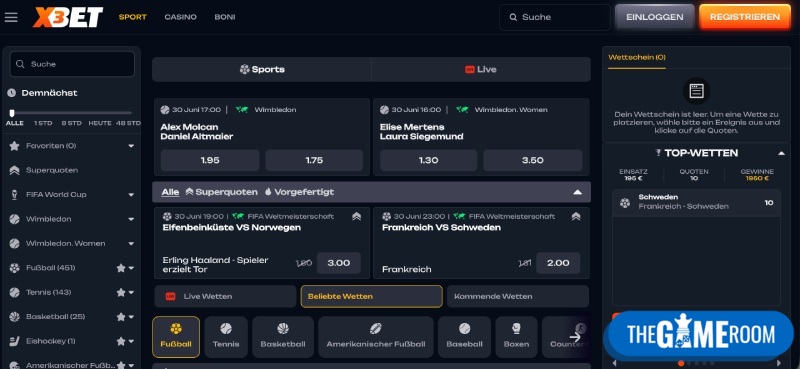Click the FIFA World Cup trophy icon

click(14, 194)
